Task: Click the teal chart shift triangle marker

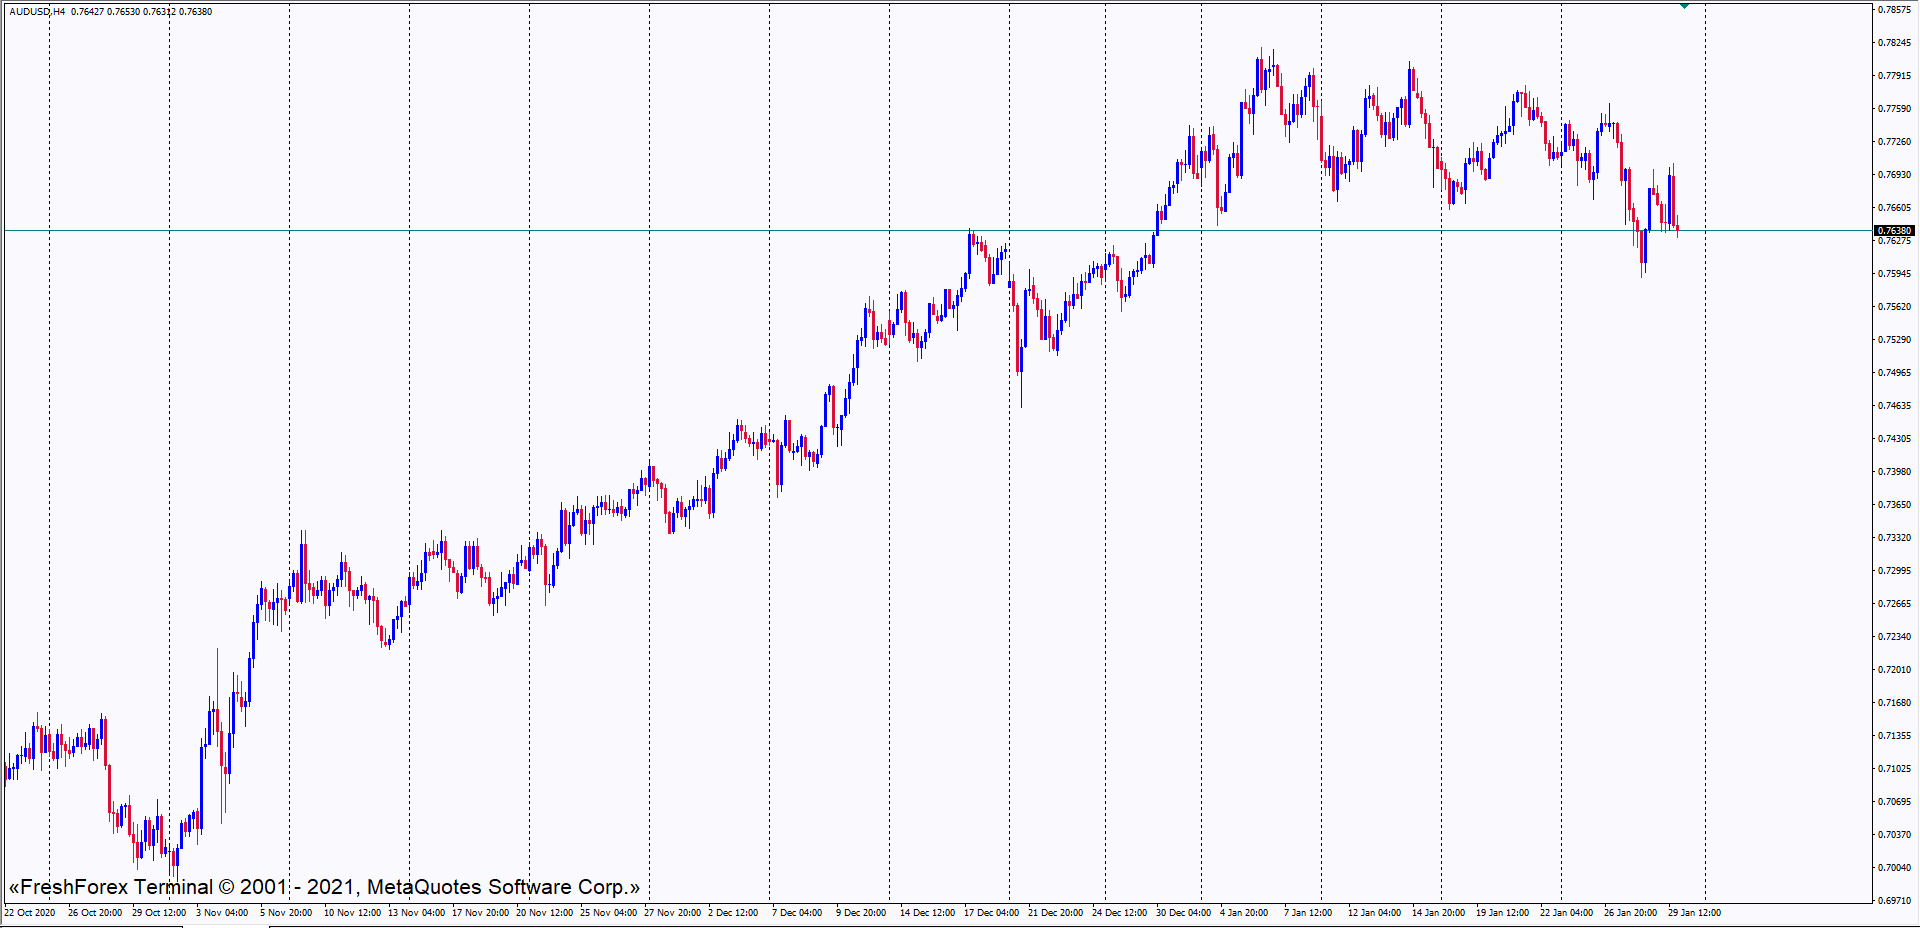Action: [x=1684, y=6]
